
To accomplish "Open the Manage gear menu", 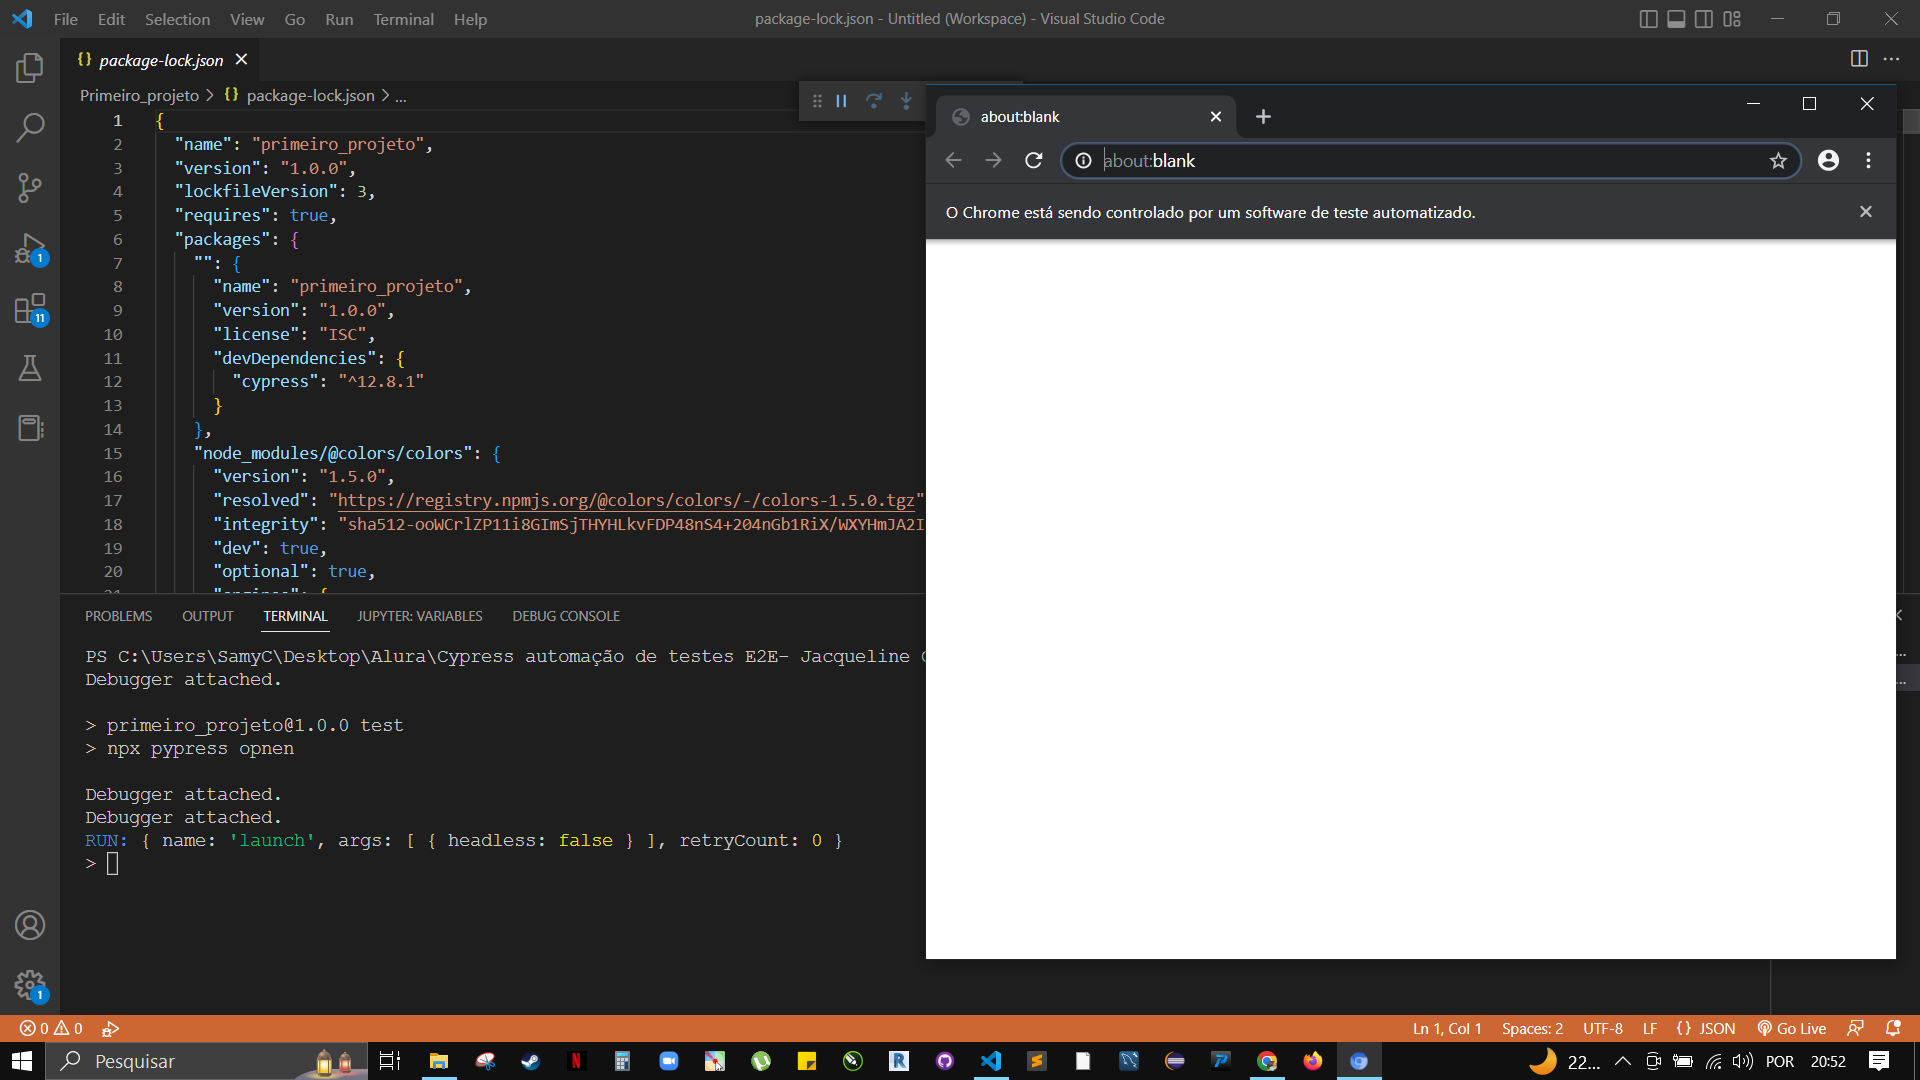I will pos(30,986).
